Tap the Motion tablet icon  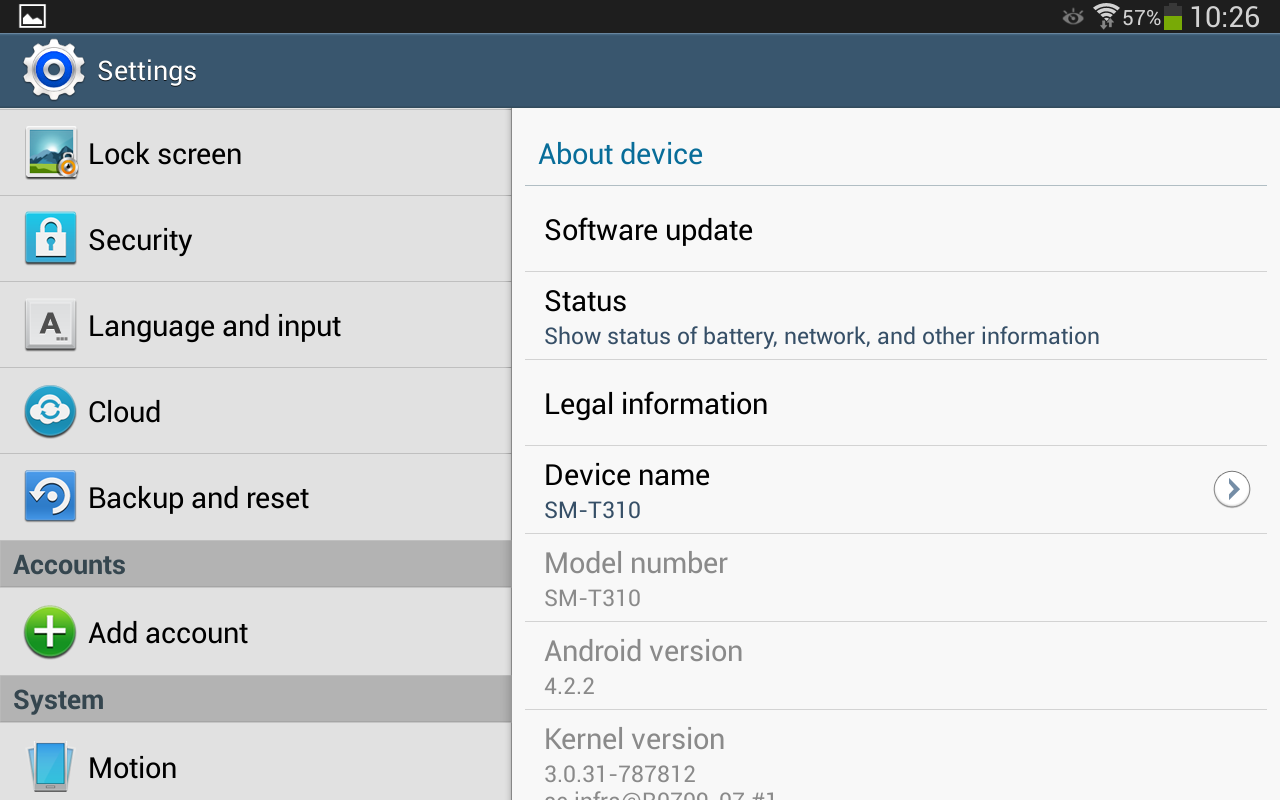pyautogui.click(x=51, y=767)
